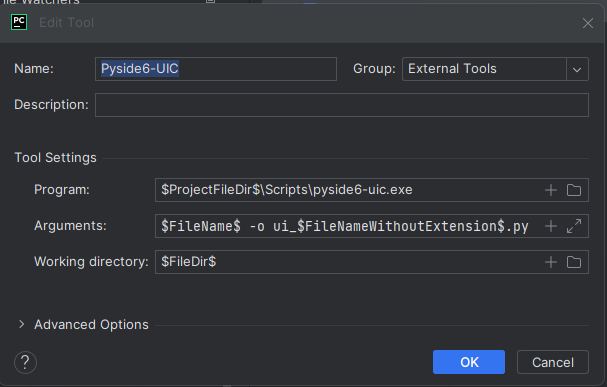The width and height of the screenshot is (607, 387).
Task: Click the Tool Settings section label
Action: tap(55, 158)
